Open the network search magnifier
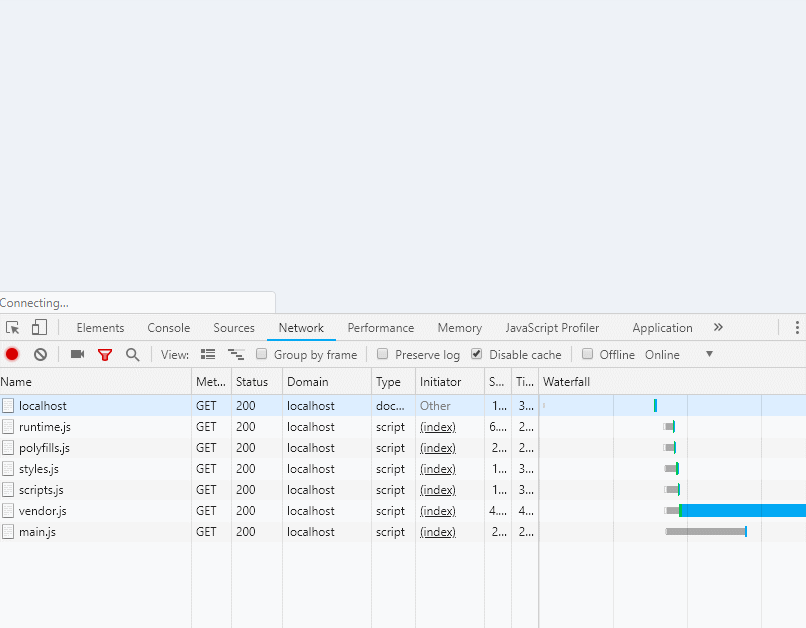The width and height of the screenshot is (806, 628). point(132,354)
